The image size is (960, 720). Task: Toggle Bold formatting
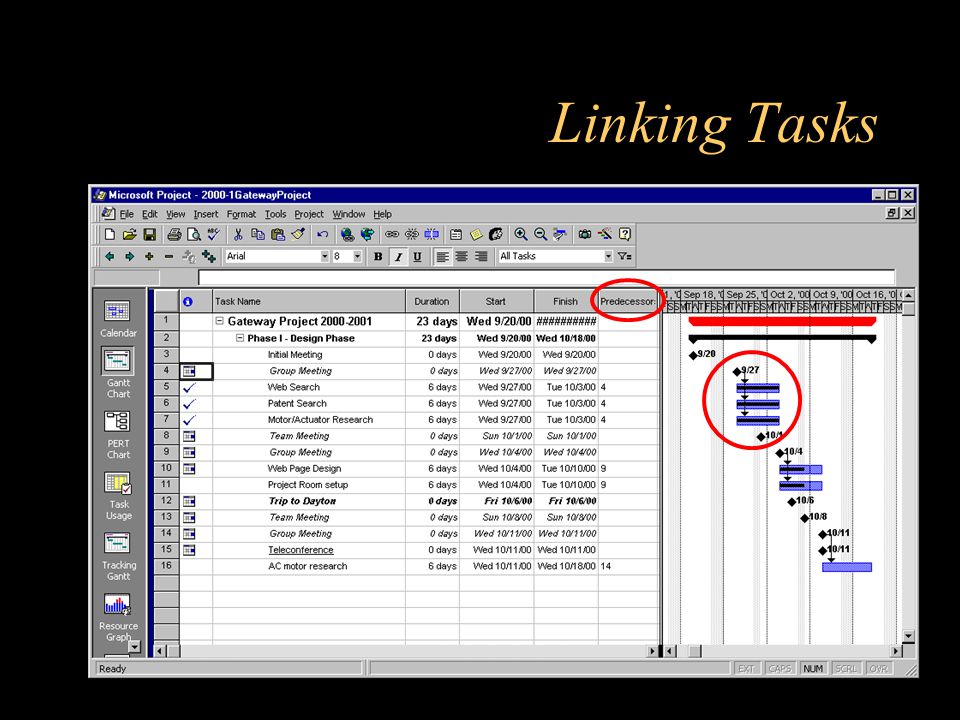378,257
